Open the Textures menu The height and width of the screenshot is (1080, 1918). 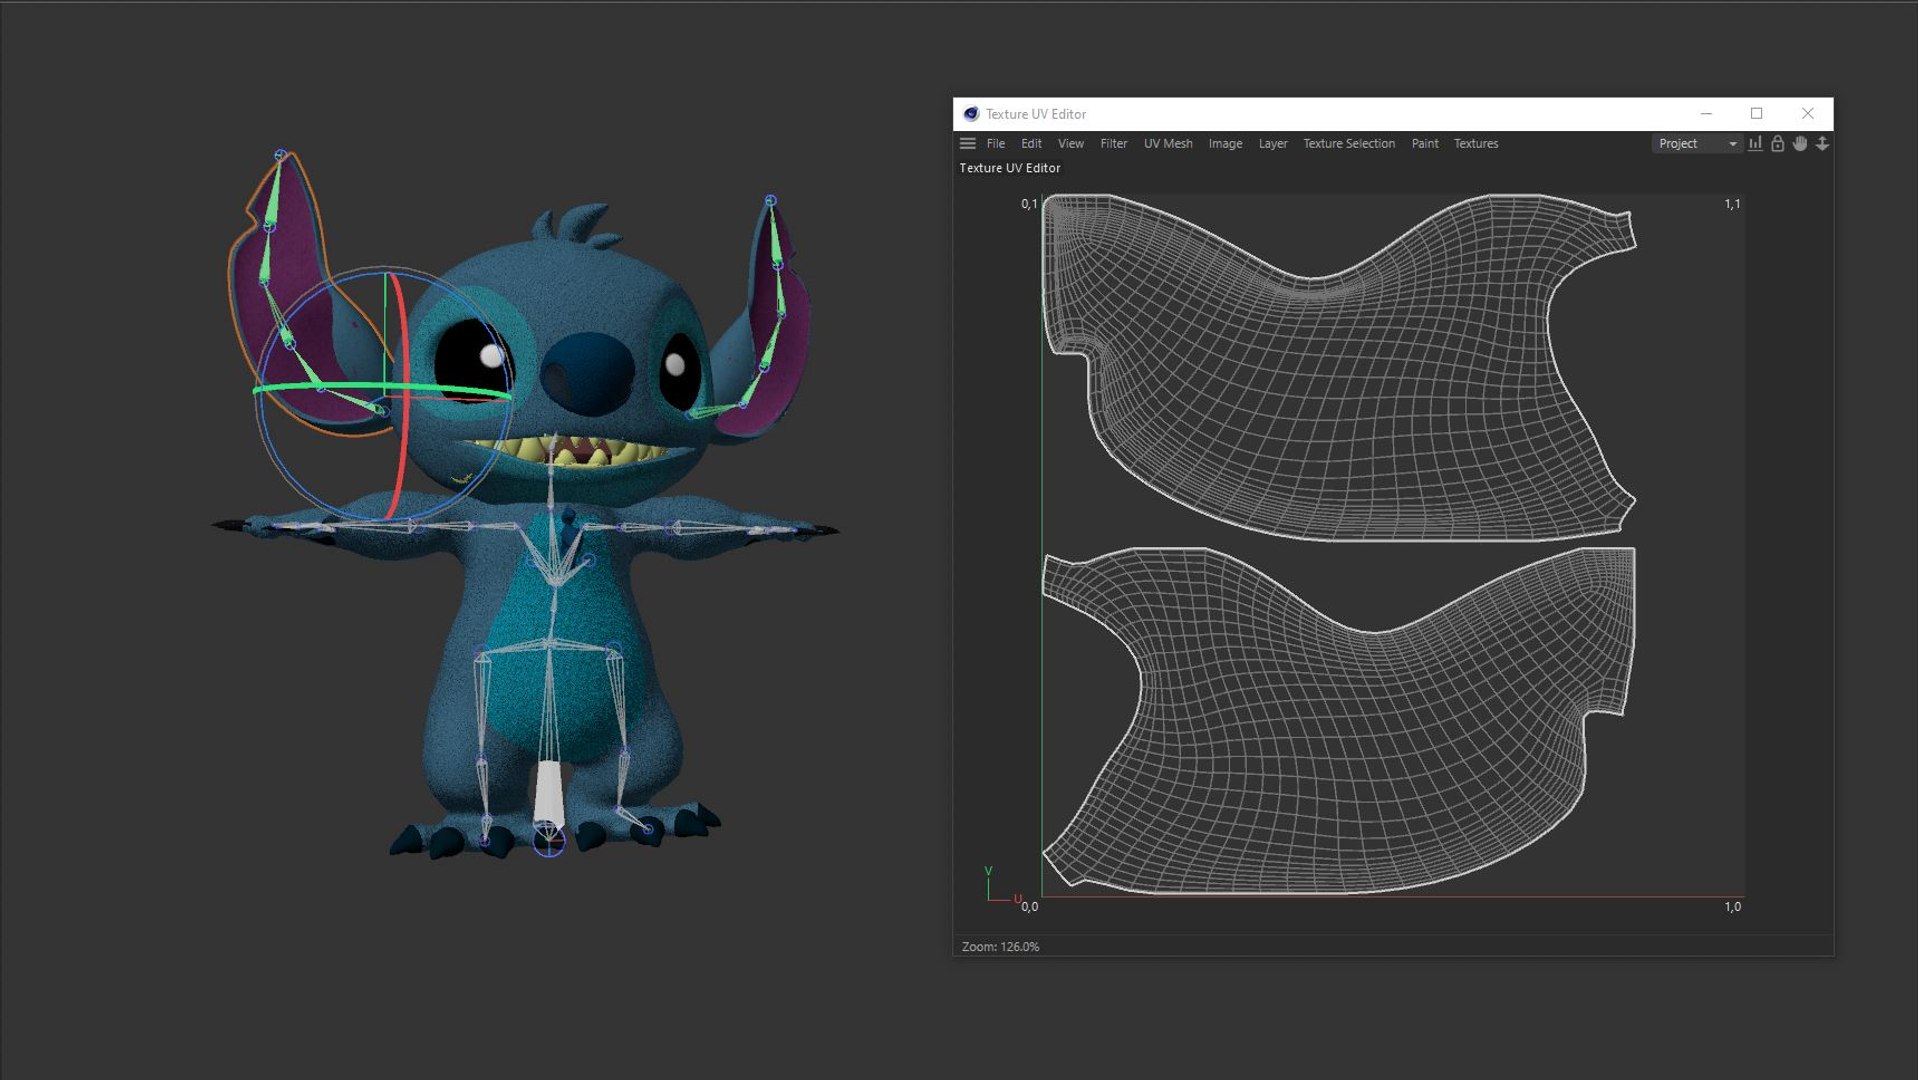point(1475,144)
